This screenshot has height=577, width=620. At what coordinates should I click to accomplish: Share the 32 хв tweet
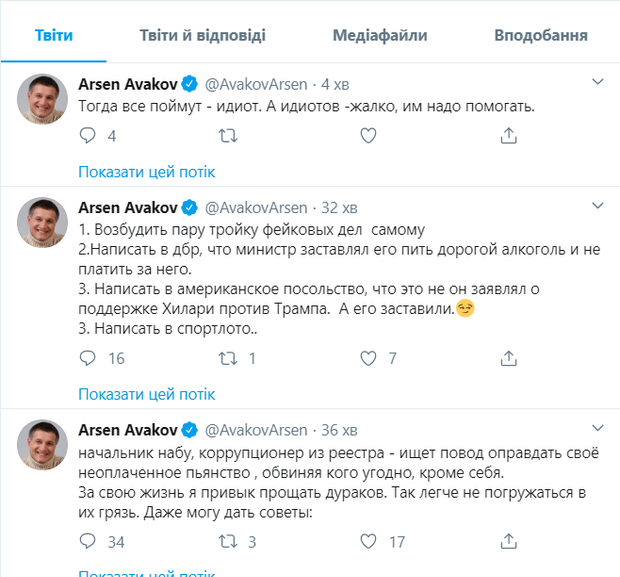[x=508, y=358]
